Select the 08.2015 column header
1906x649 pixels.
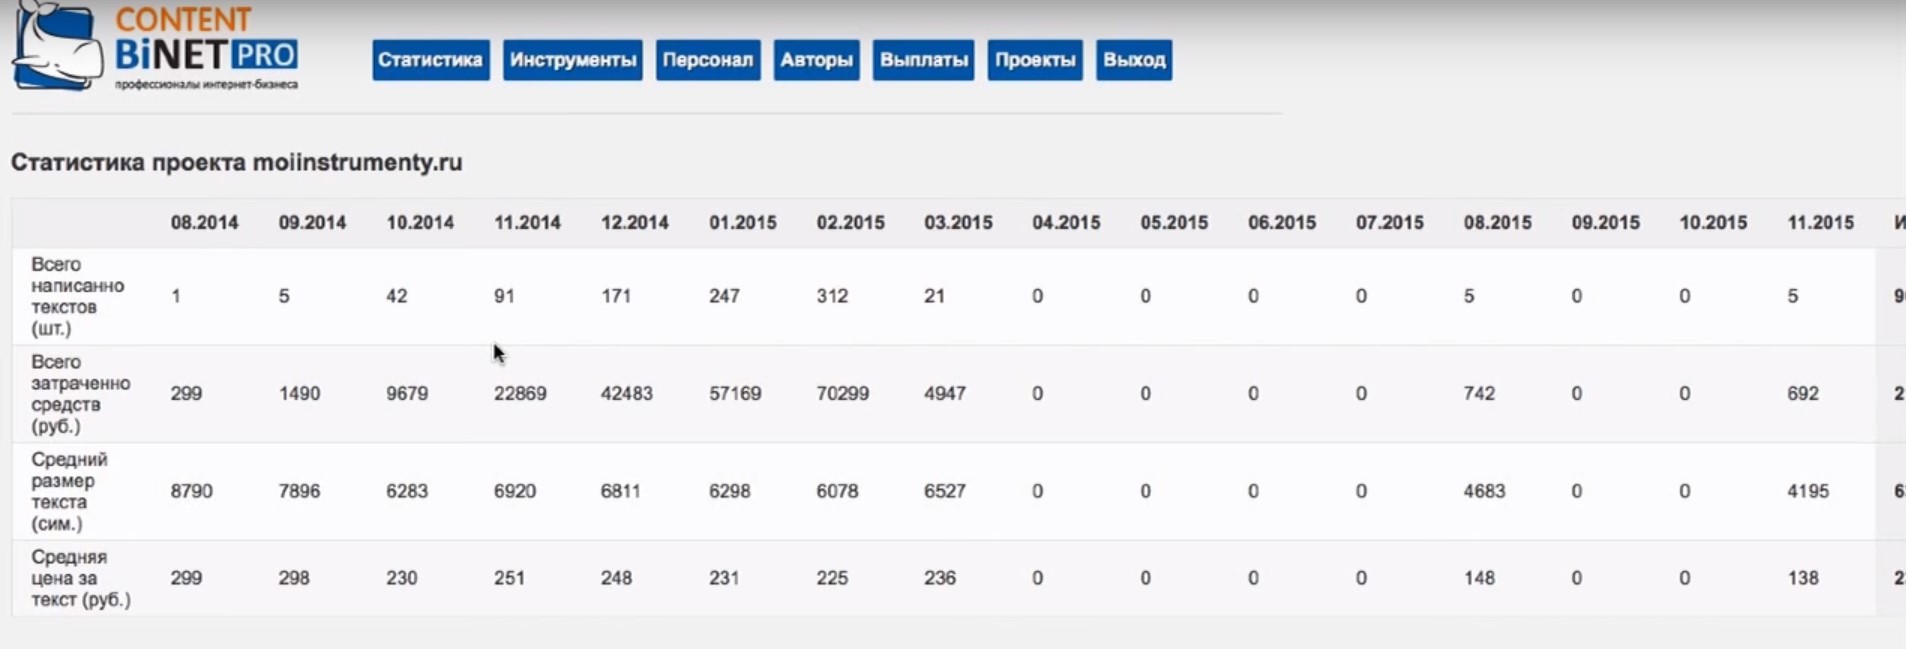pos(1498,223)
